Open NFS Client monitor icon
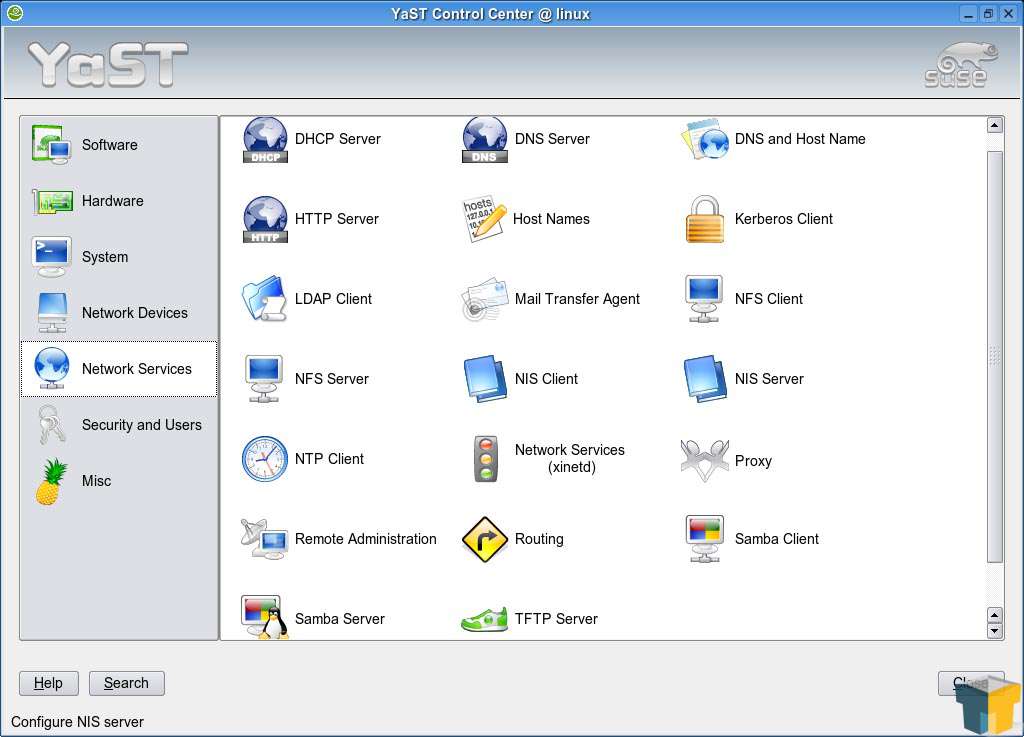Screen dimensions: 1024x737 704,299
